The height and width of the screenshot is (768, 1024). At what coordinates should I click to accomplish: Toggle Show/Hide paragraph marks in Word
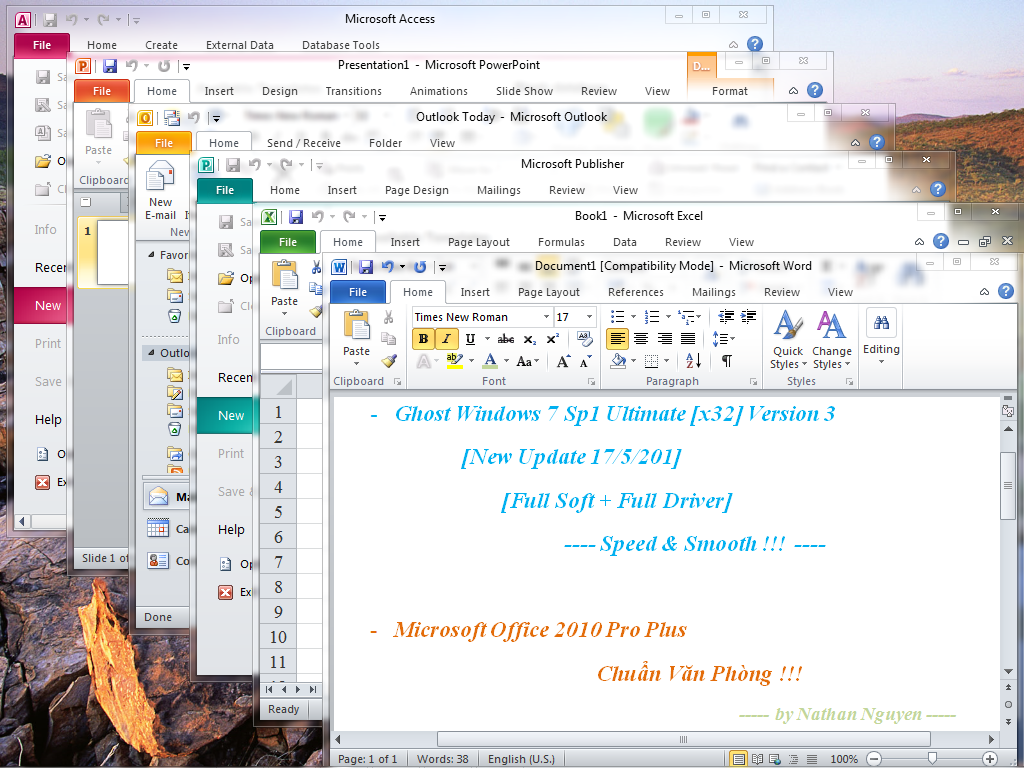pos(726,360)
